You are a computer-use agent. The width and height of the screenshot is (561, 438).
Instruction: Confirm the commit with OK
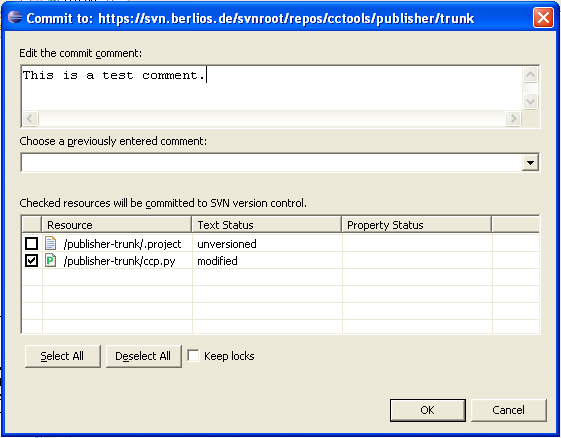coord(428,410)
